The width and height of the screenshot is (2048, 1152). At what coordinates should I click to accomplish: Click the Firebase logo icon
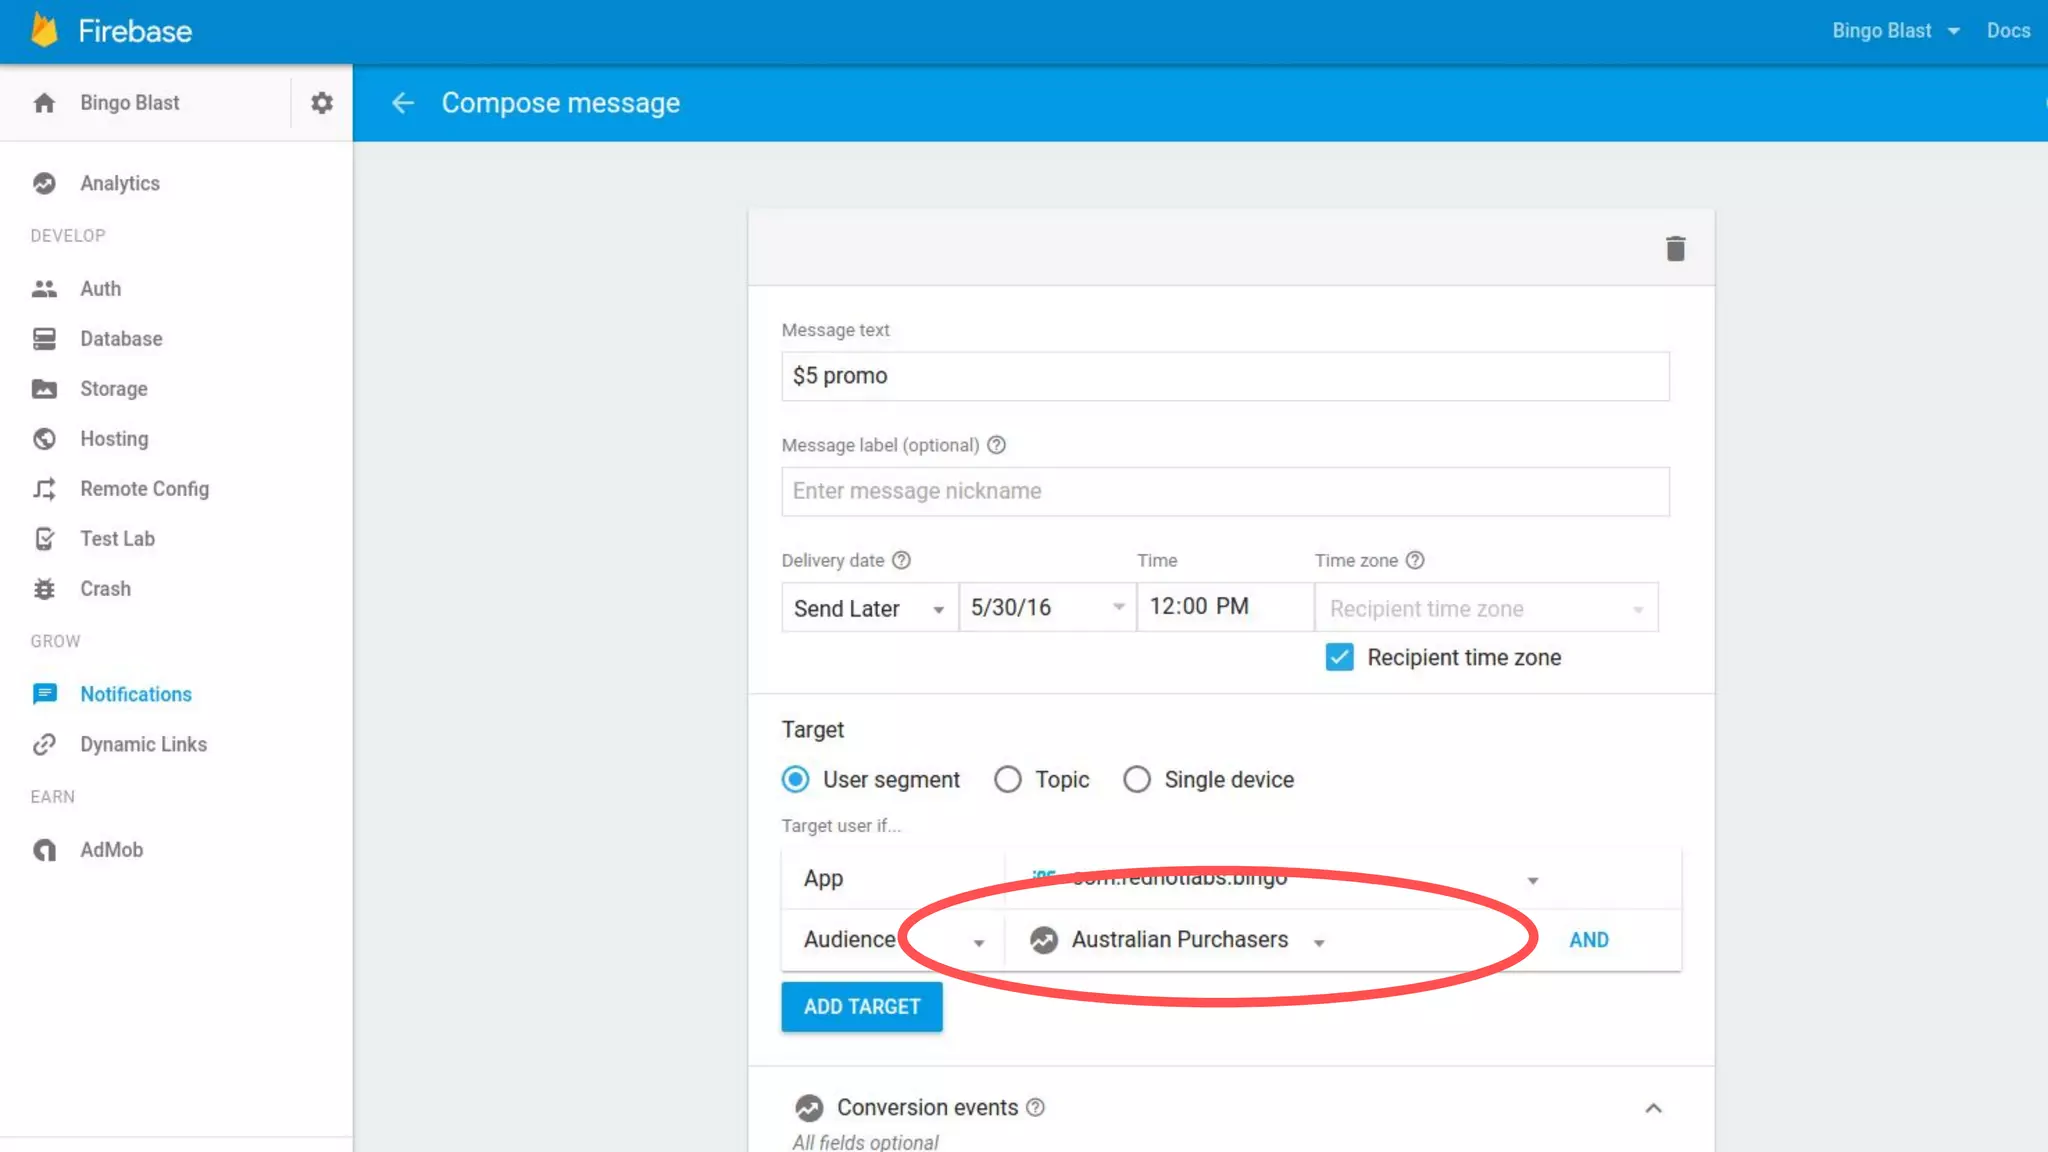coord(44,30)
